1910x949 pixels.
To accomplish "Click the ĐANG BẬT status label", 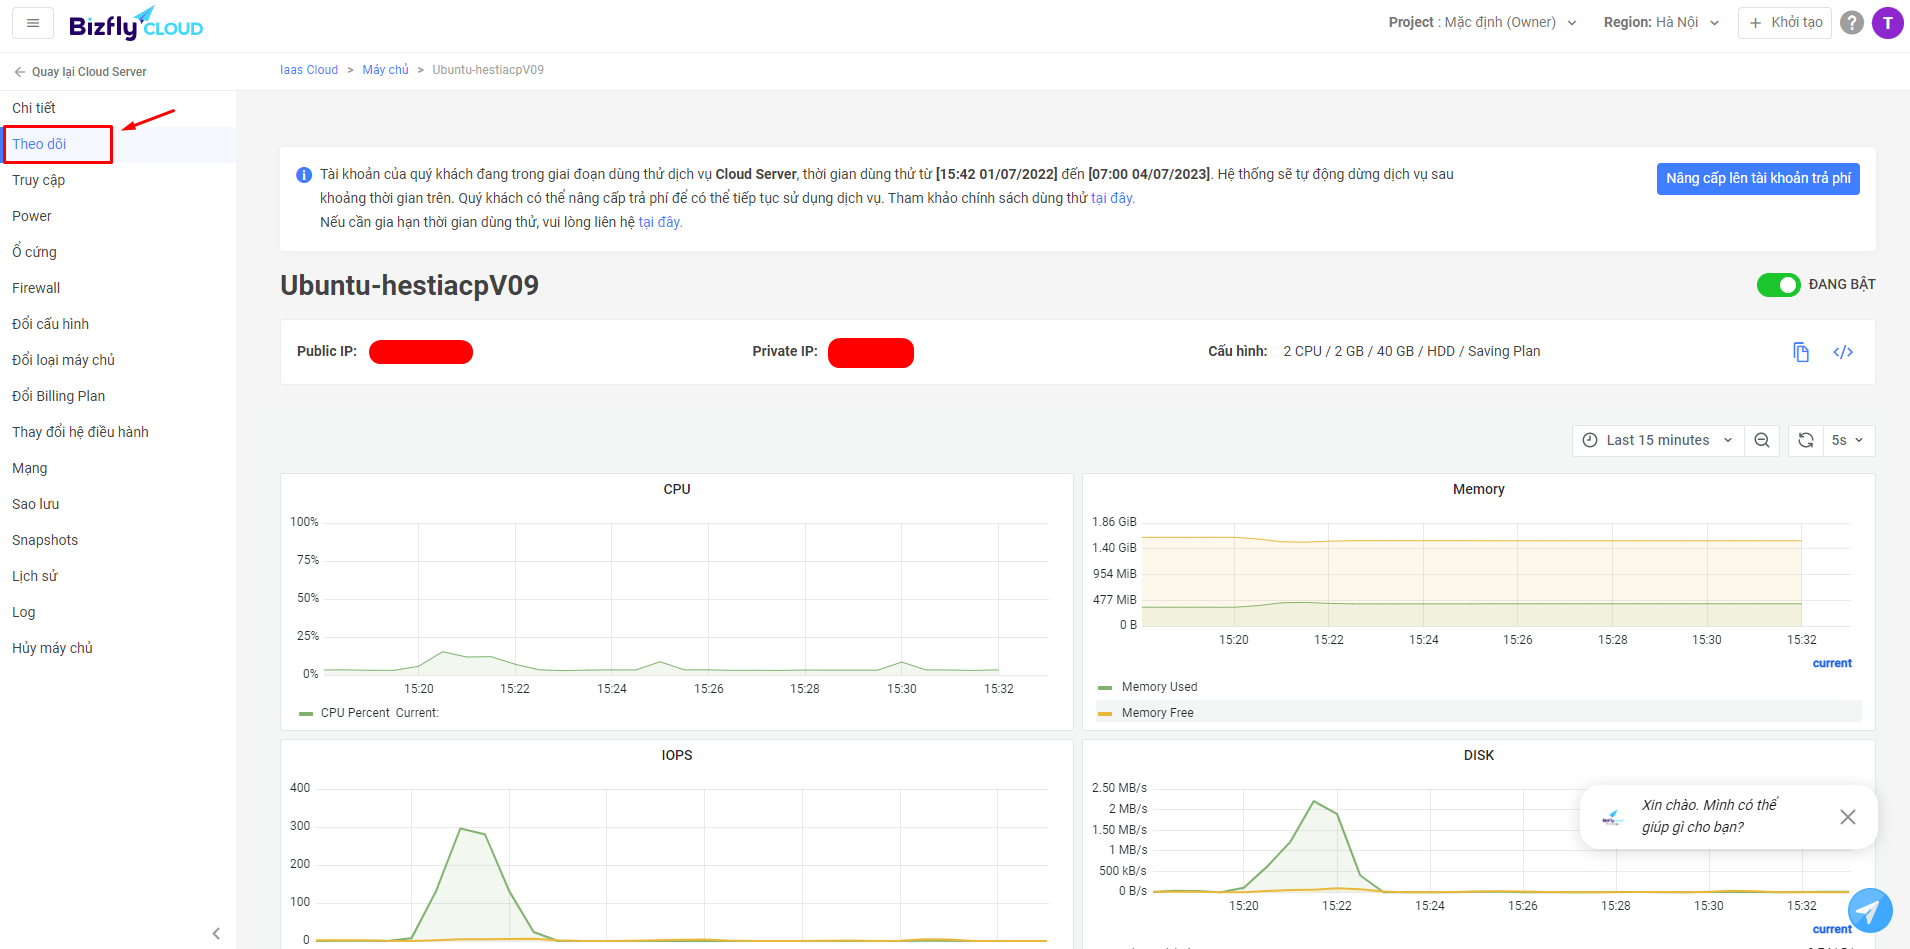I will 1842,285.
